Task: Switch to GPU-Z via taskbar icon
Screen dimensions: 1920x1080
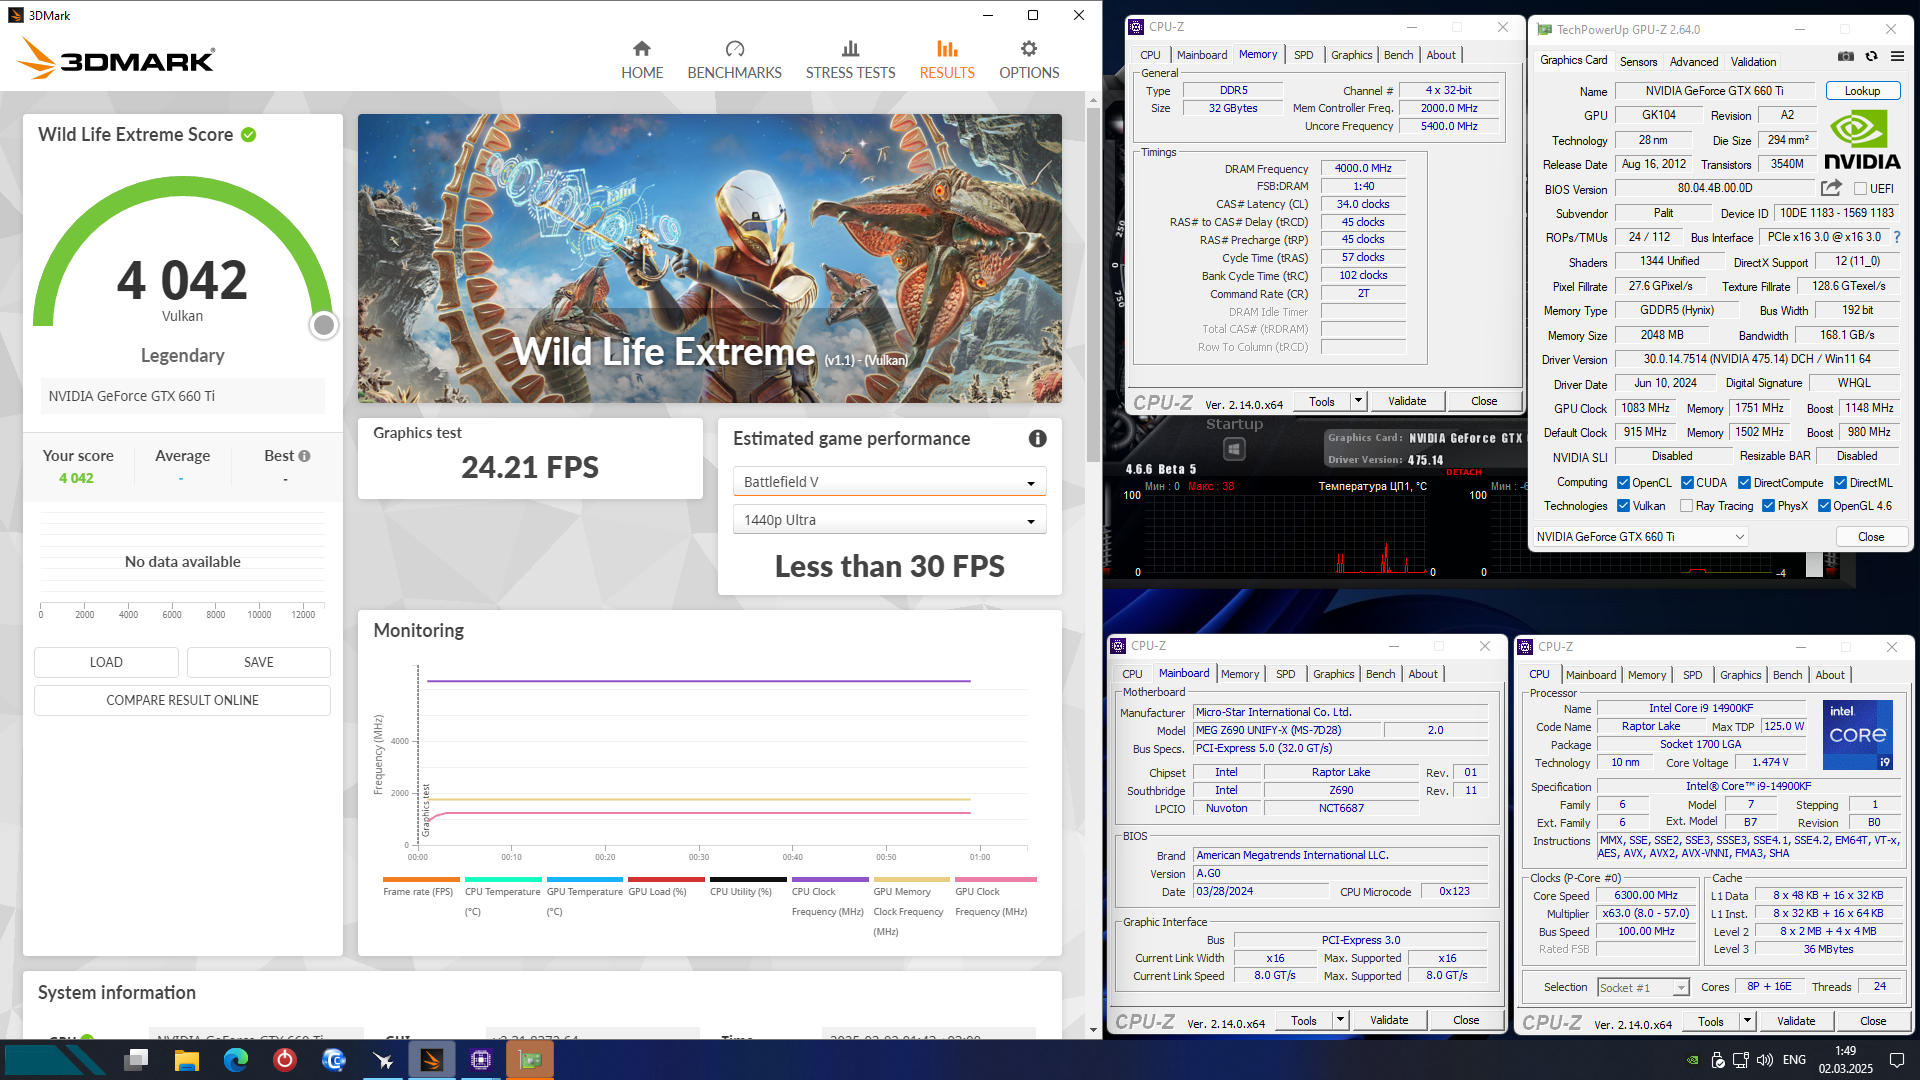Action: pyautogui.click(x=530, y=1059)
